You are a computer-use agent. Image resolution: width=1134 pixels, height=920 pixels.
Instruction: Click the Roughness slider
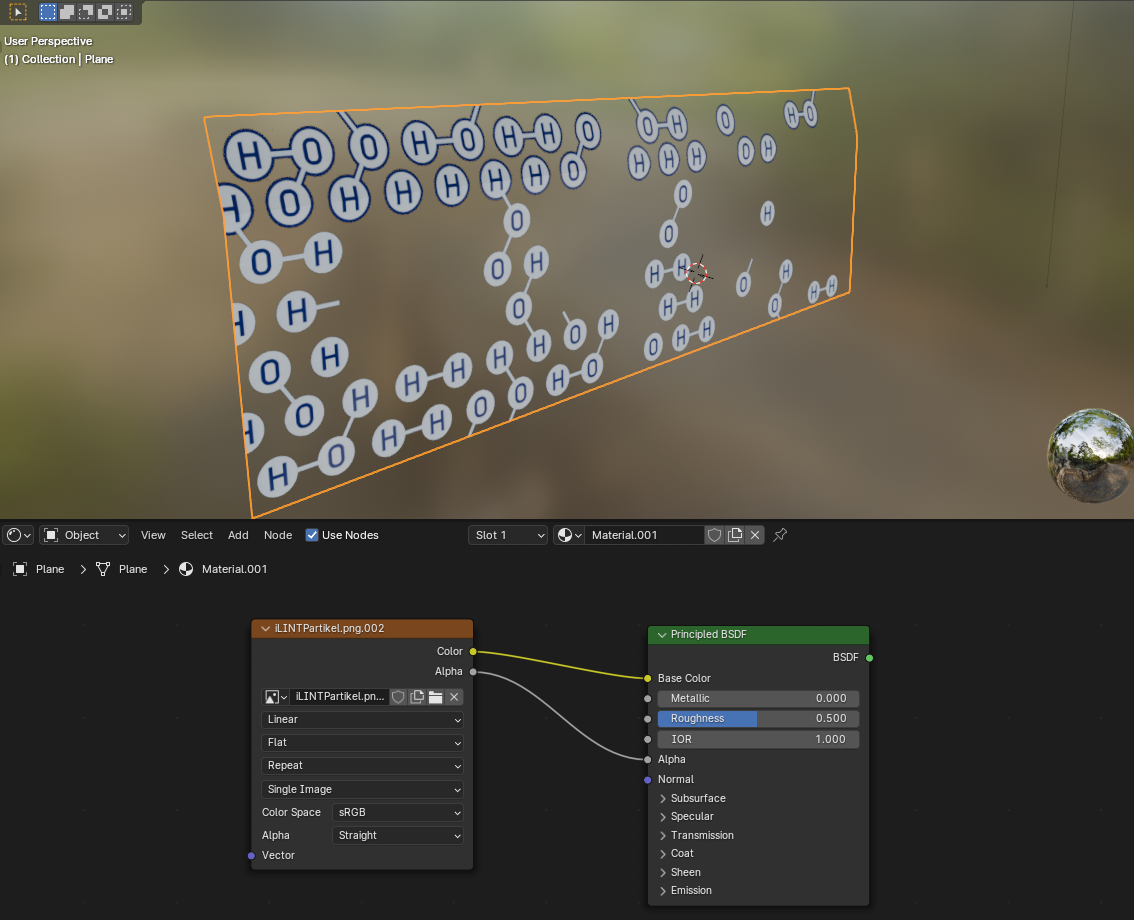pos(758,718)
